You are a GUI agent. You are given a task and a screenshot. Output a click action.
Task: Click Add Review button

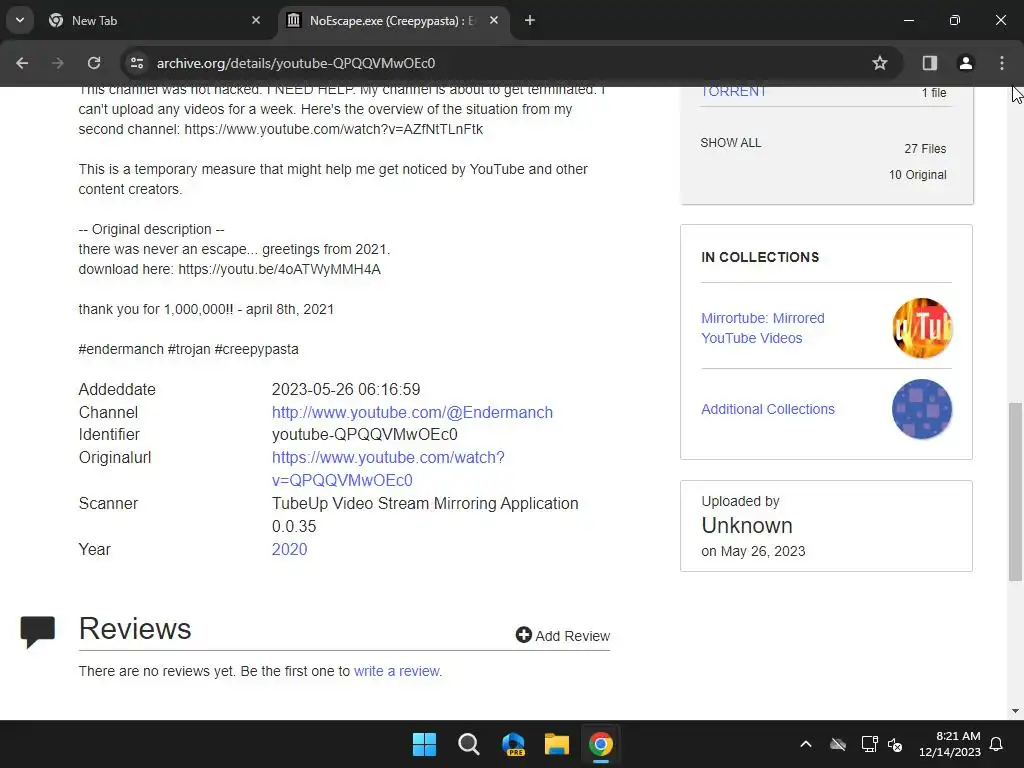click(562, 635)
